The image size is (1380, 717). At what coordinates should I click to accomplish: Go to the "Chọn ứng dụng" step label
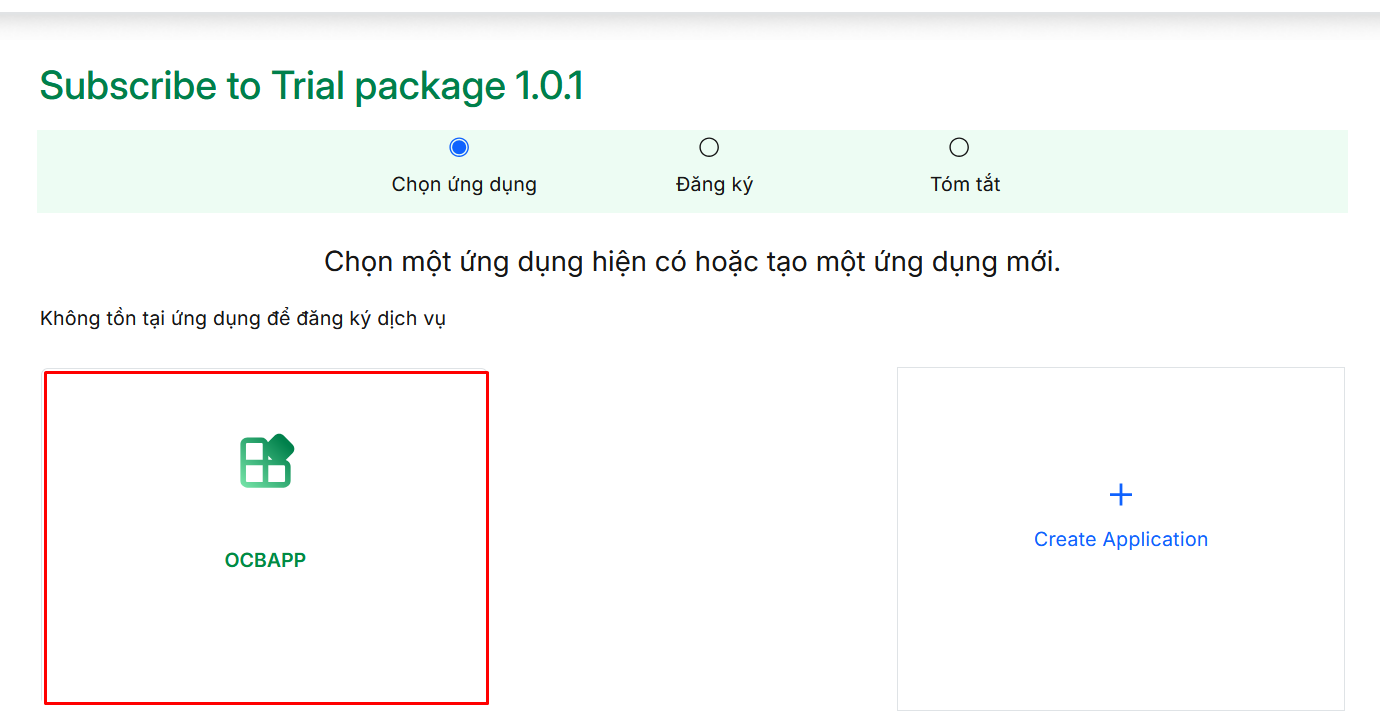(464, 185)
